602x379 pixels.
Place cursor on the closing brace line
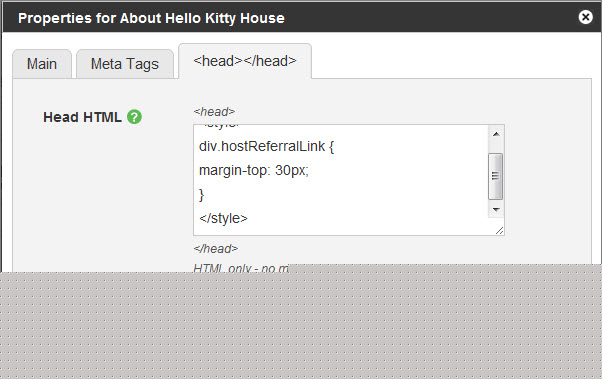coord(202,195)
